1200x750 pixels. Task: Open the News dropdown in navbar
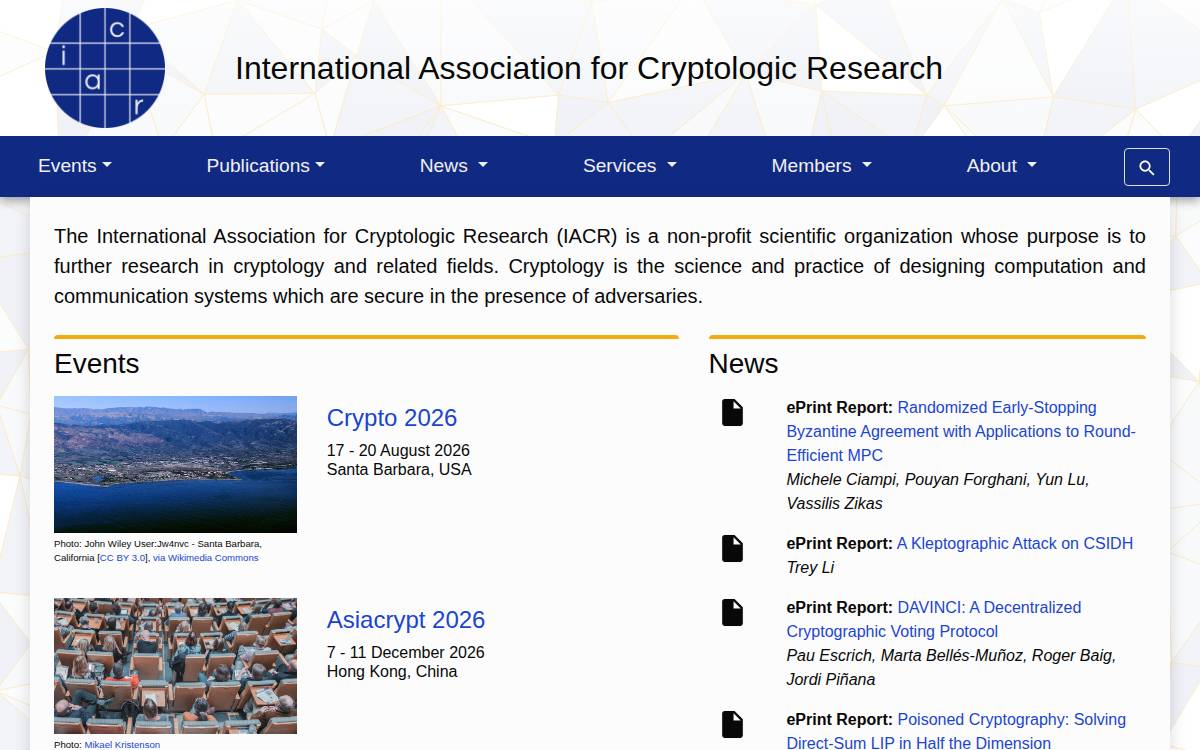[454, 166]
